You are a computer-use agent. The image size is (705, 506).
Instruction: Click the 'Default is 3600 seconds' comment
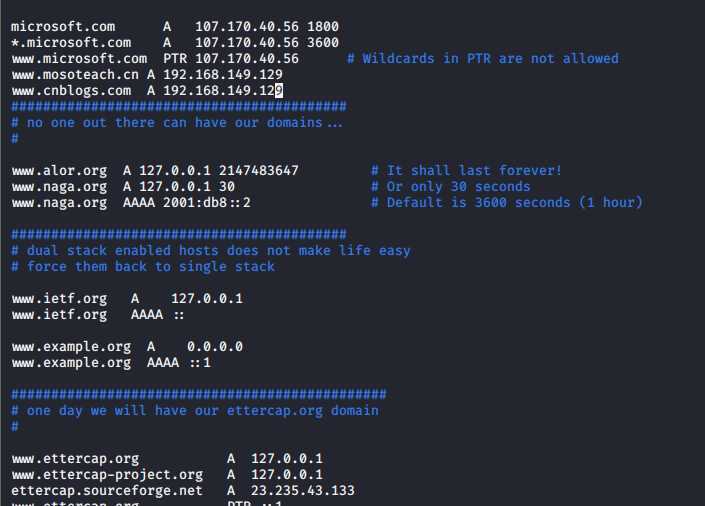point(507,202)
